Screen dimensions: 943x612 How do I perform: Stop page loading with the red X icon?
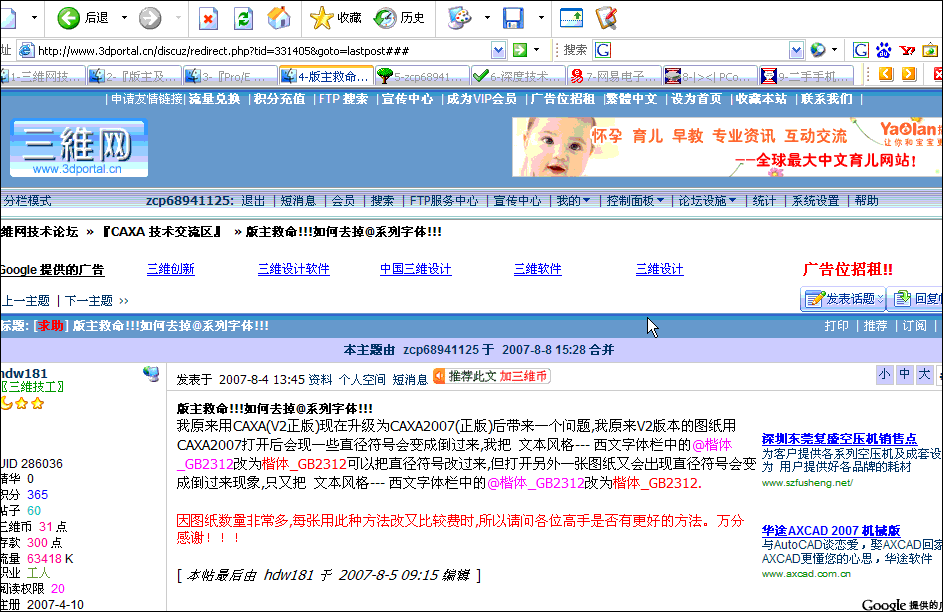click(x=208, y=19)
